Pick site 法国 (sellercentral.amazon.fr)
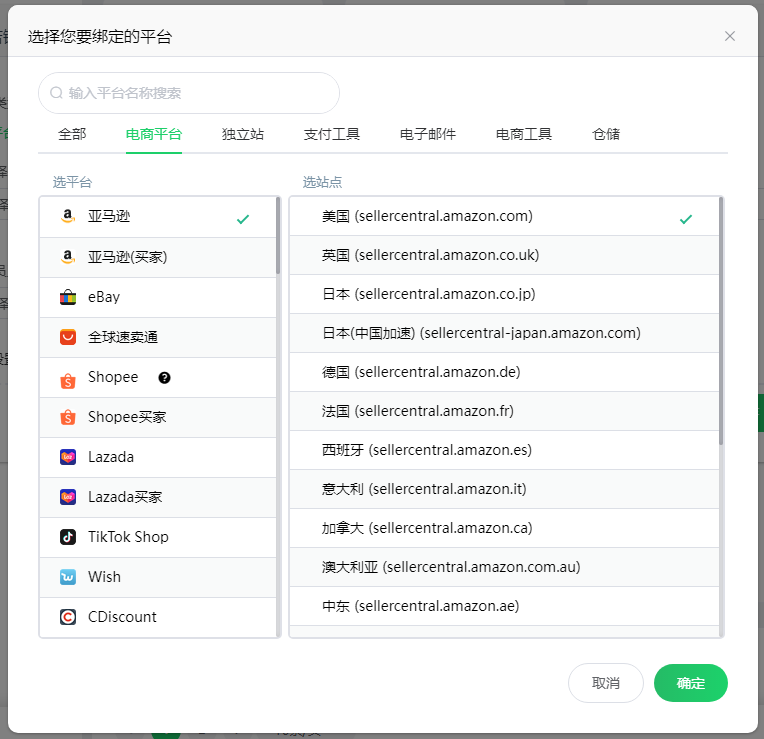The width and height of the screenshot is (764, 739). [x=504, y=411]
